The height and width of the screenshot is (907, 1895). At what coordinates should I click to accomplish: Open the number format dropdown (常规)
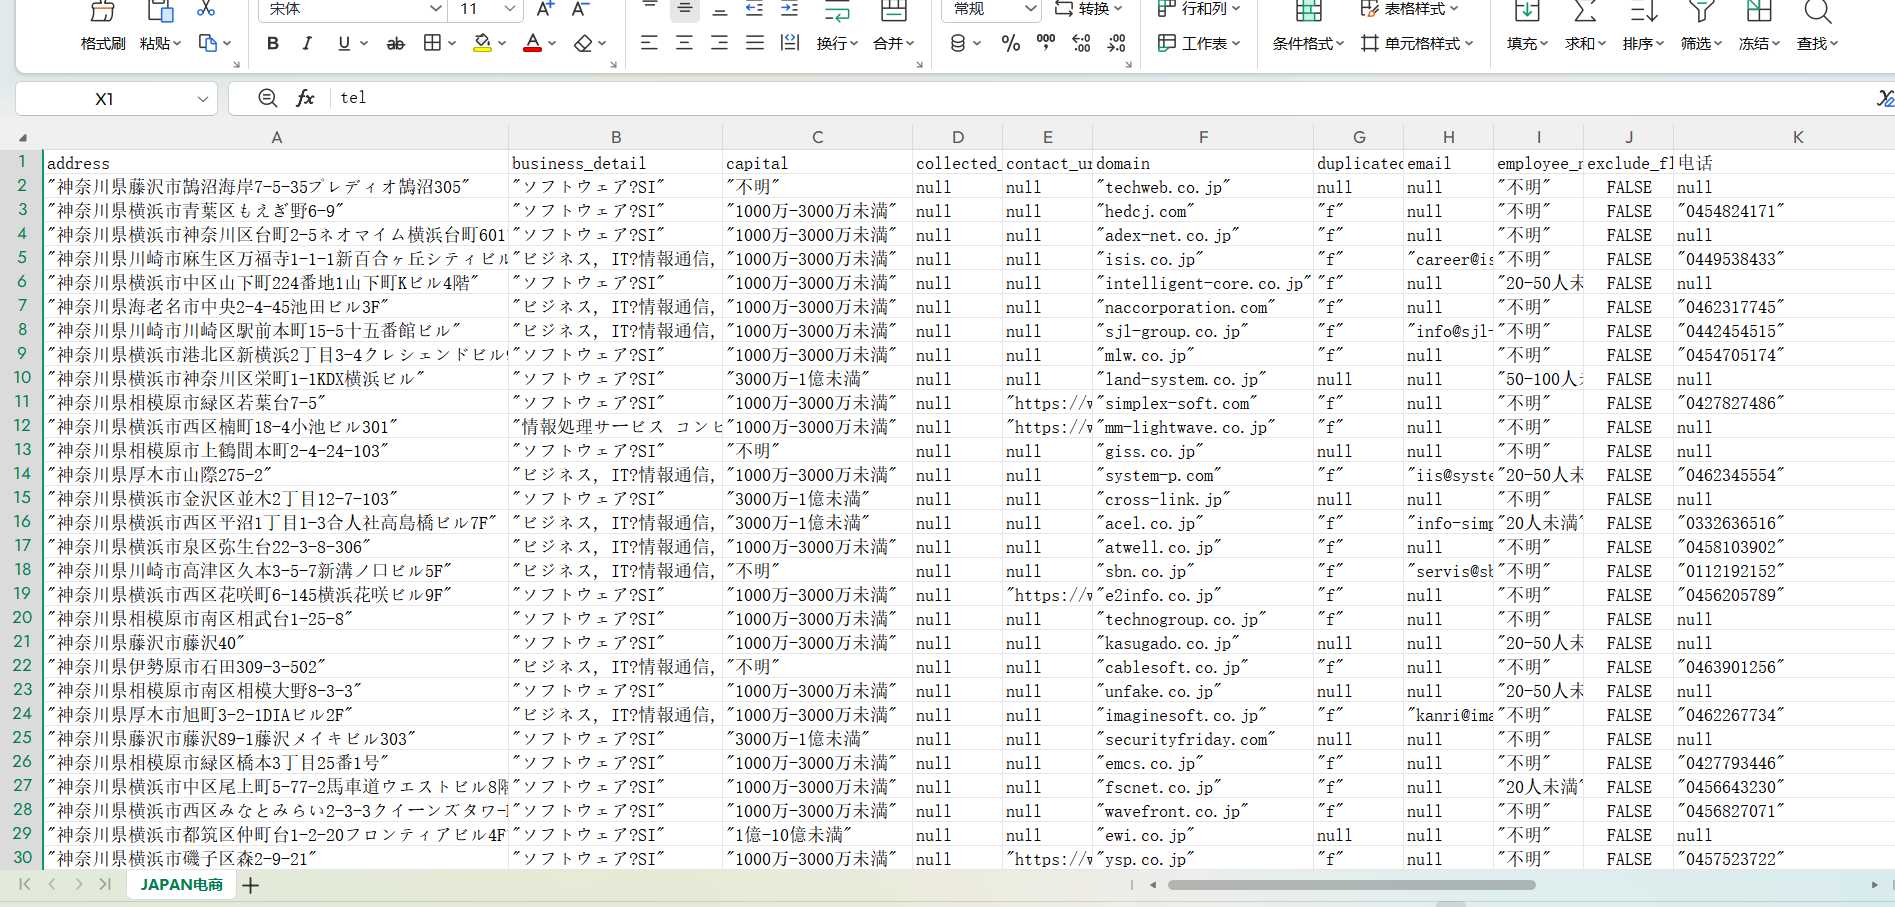1031,9
